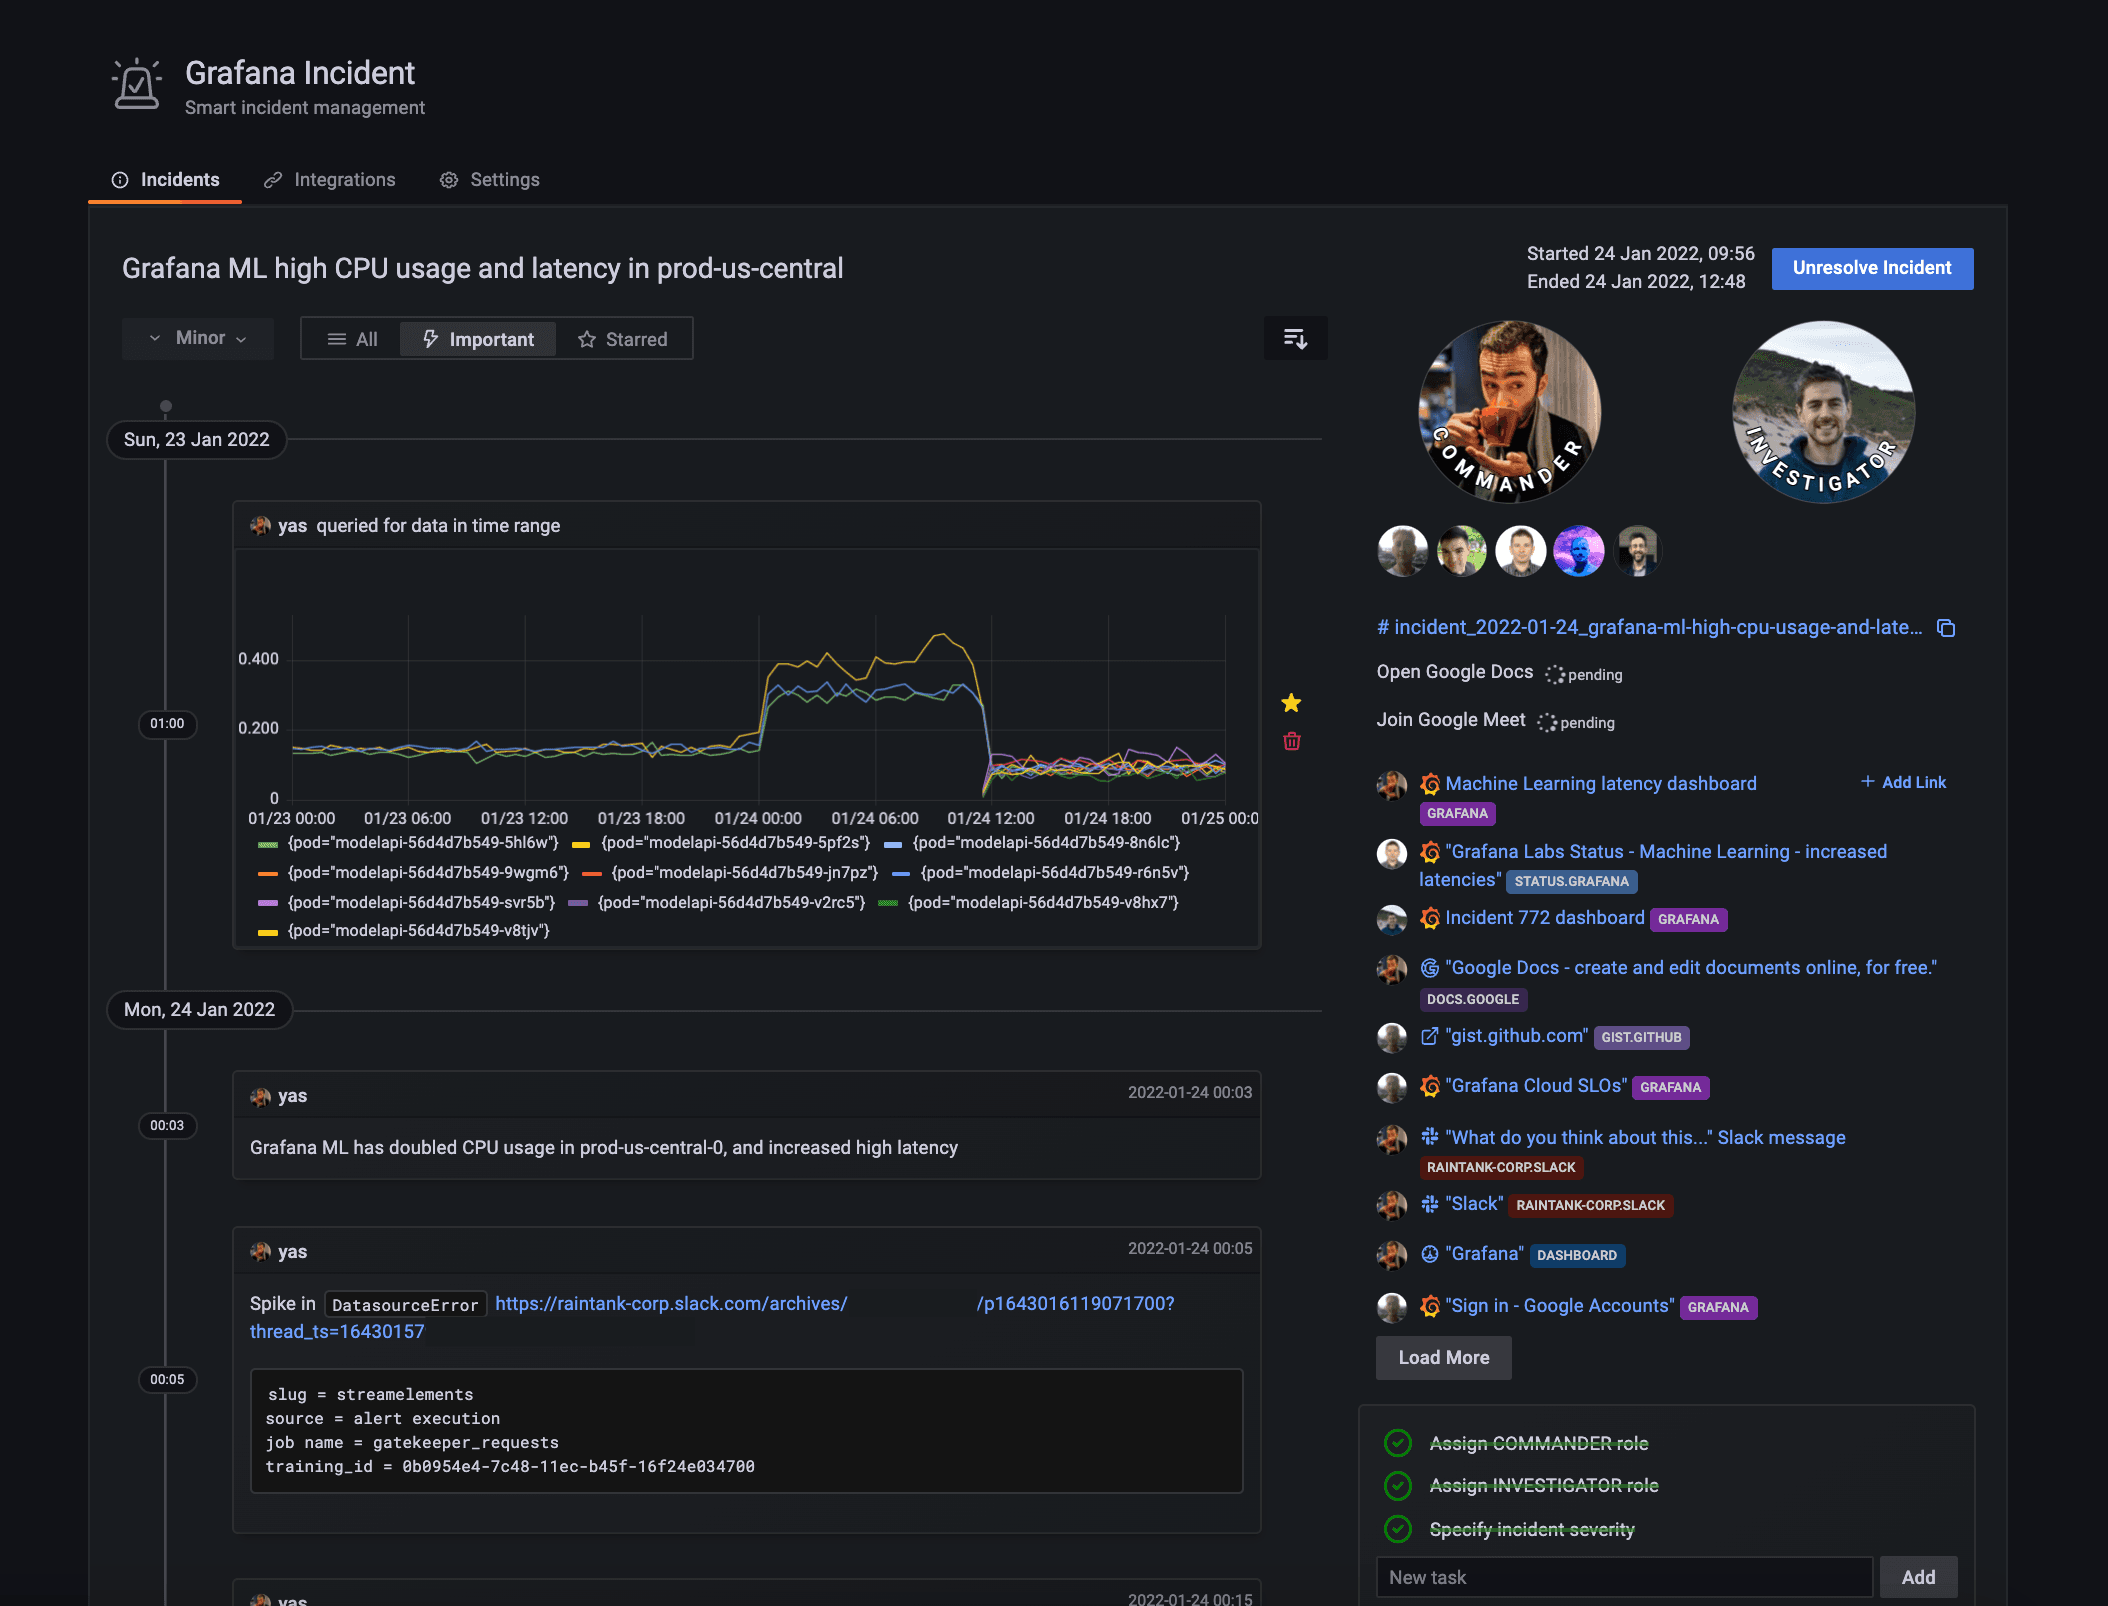The height and width of the screenshot is (1606, 2108).
Task: Click the COMMANDER role avatar
Action: coord(1509,412)
